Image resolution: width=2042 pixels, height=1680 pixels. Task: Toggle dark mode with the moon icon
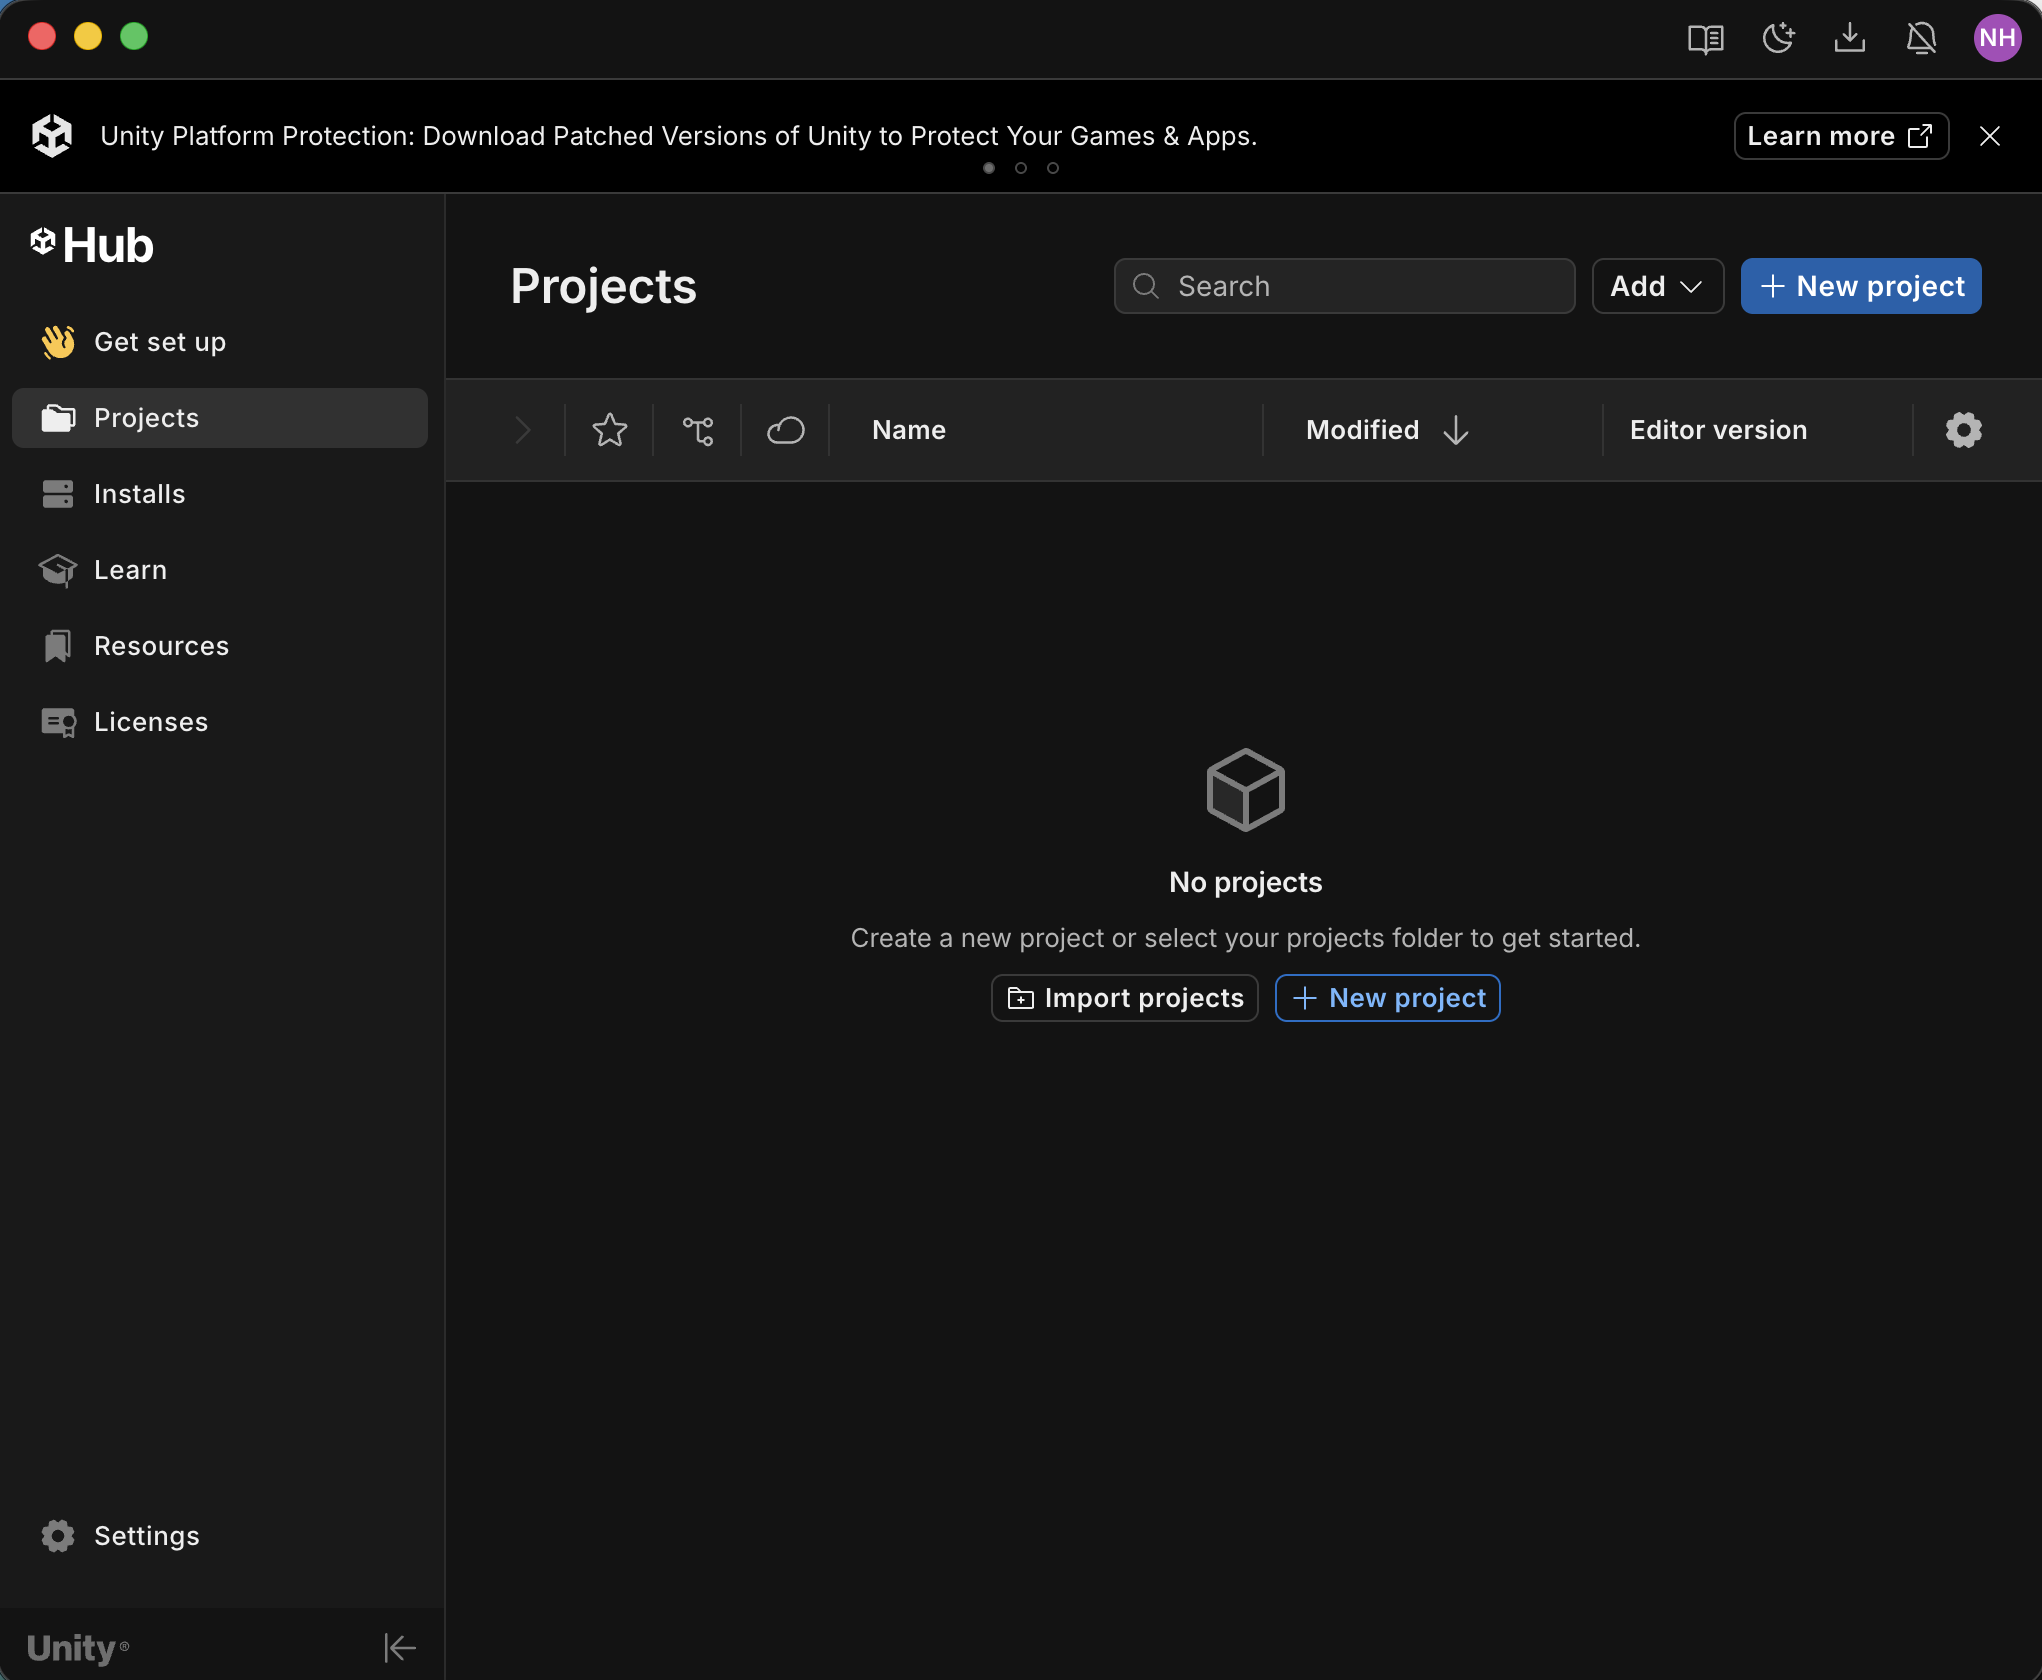(1778, 38)
